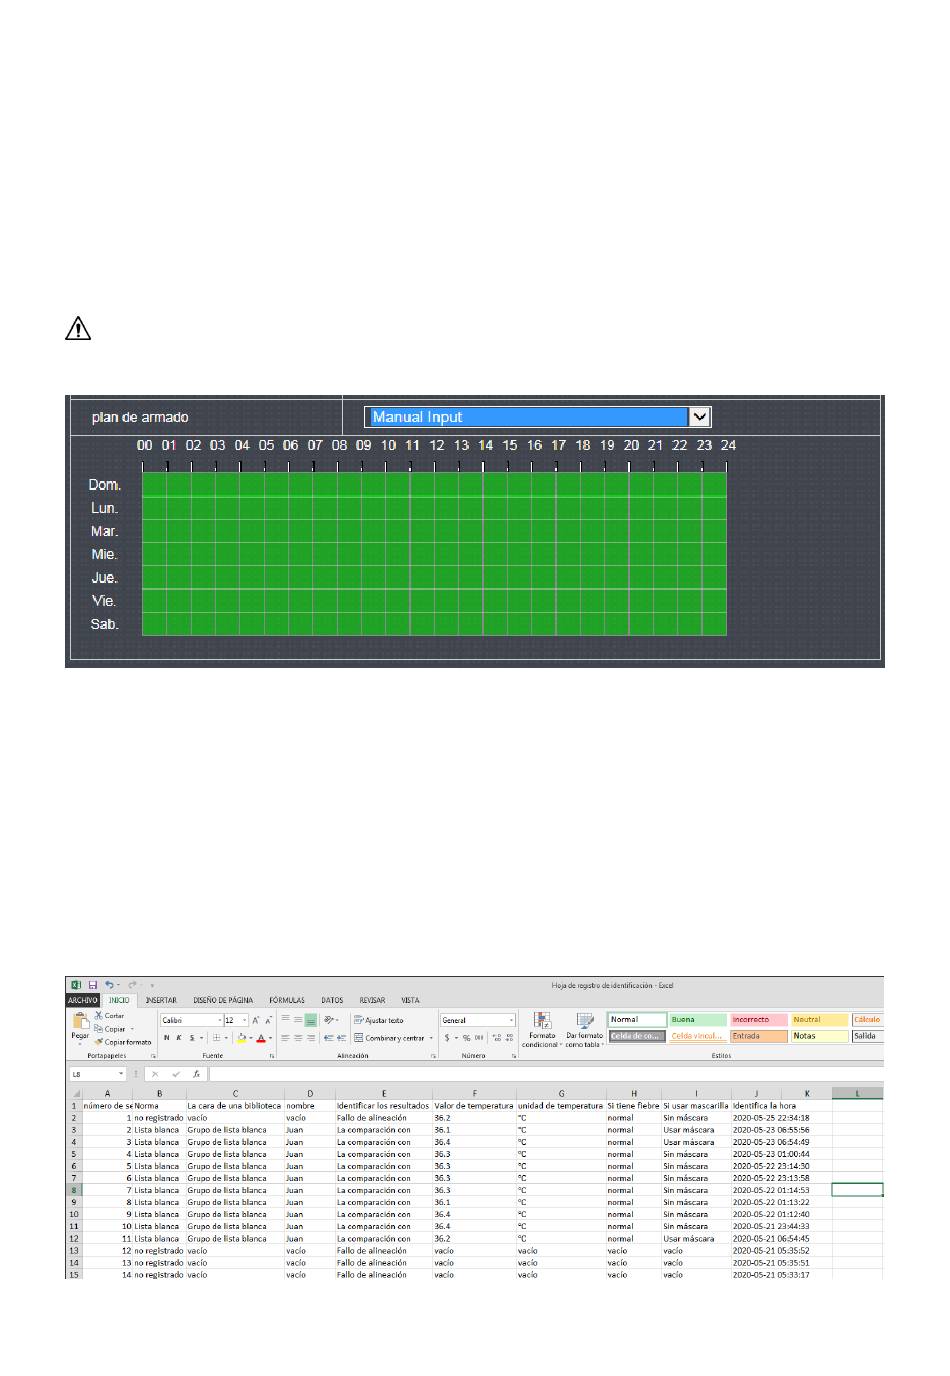The height and width of the screenshot is (1376, 950).
Task: Apply the Incorrecto cell style
Action: (759, 1020)
